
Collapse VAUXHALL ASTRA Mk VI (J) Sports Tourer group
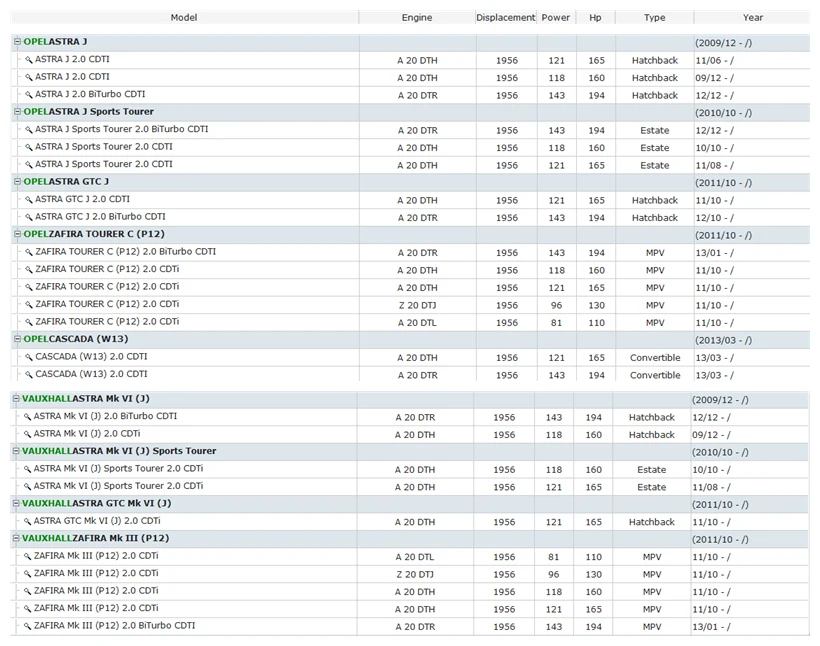point(16,451)
